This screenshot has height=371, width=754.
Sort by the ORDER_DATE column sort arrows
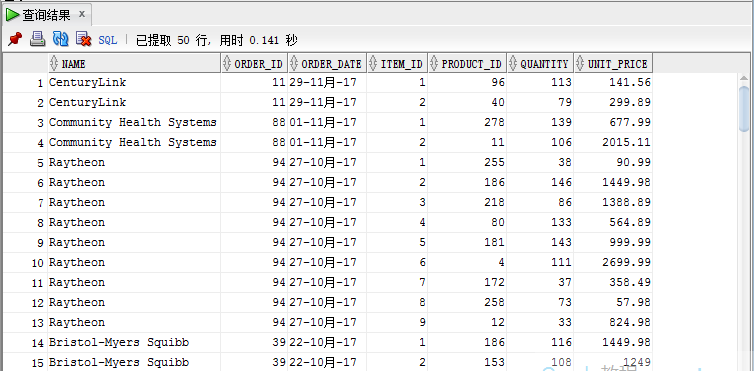(x=294, y=63)
